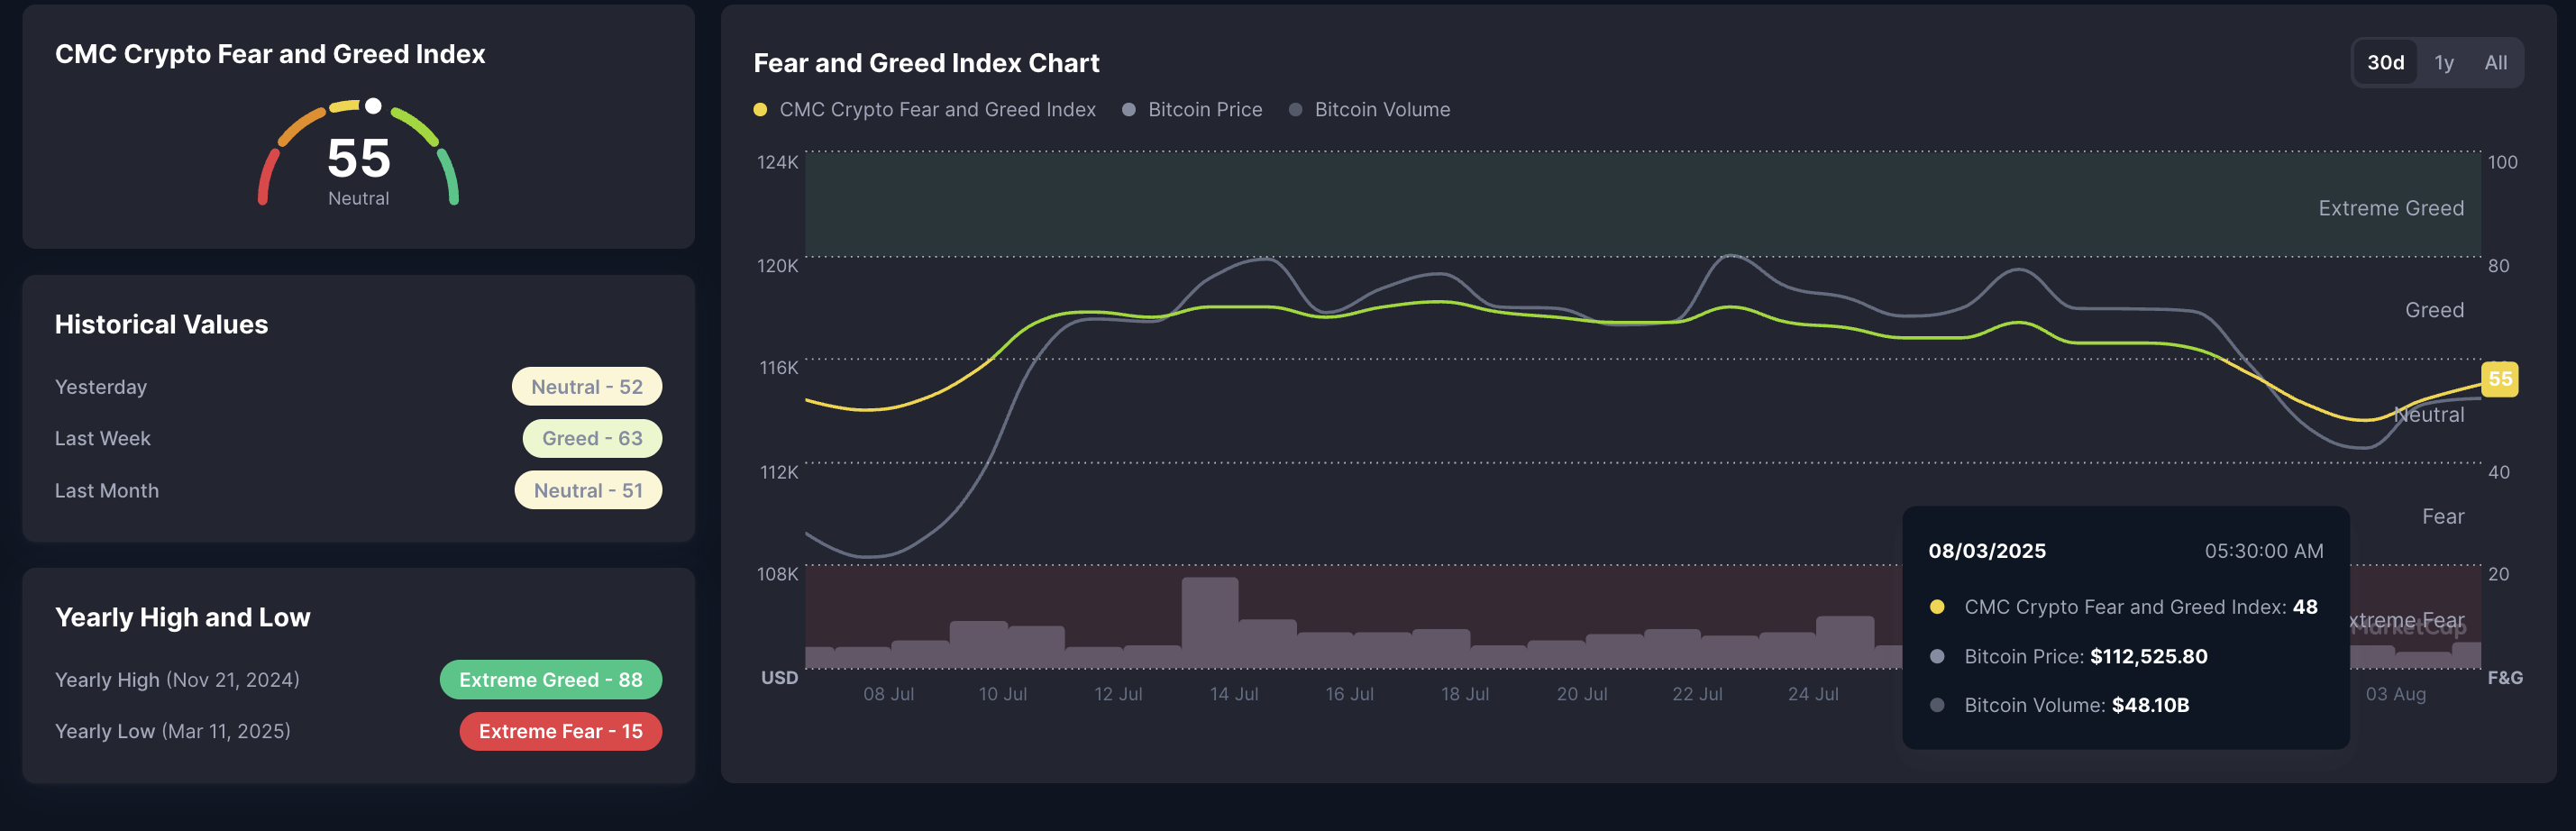Click the 12 Jul x-axis label
Image resolution: width=2576 pixels, height=831 pixels.
coord(1118,694)
